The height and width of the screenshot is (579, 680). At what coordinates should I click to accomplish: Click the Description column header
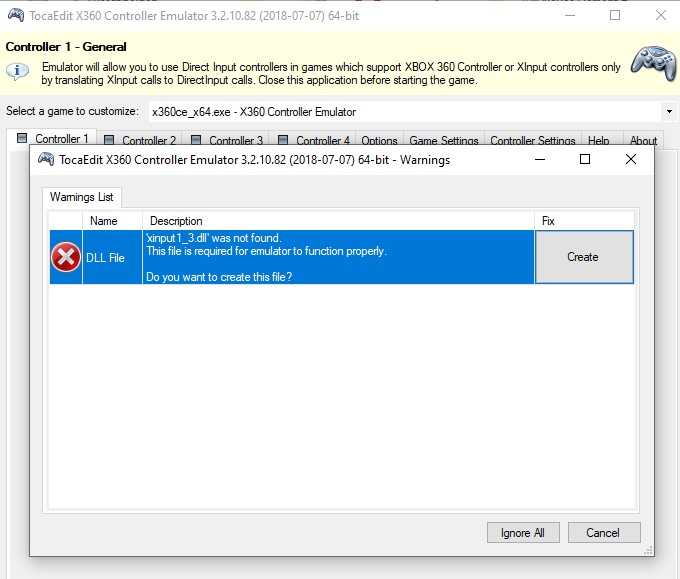coord(338,221)
